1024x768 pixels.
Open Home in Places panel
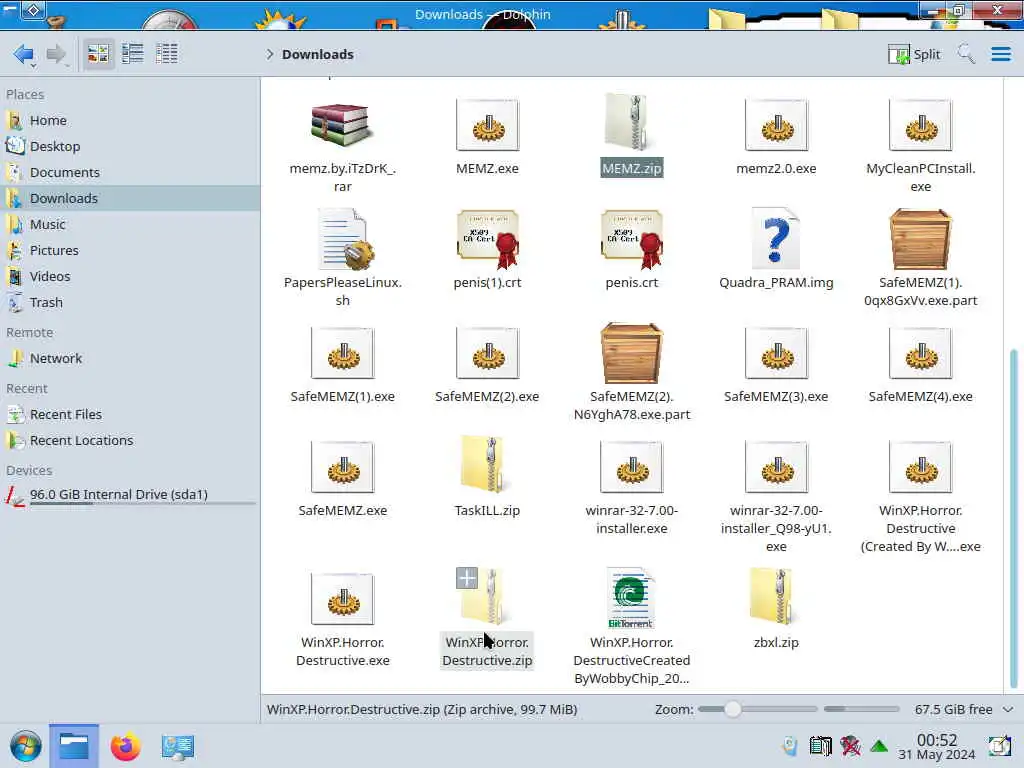tap(130, 120)
